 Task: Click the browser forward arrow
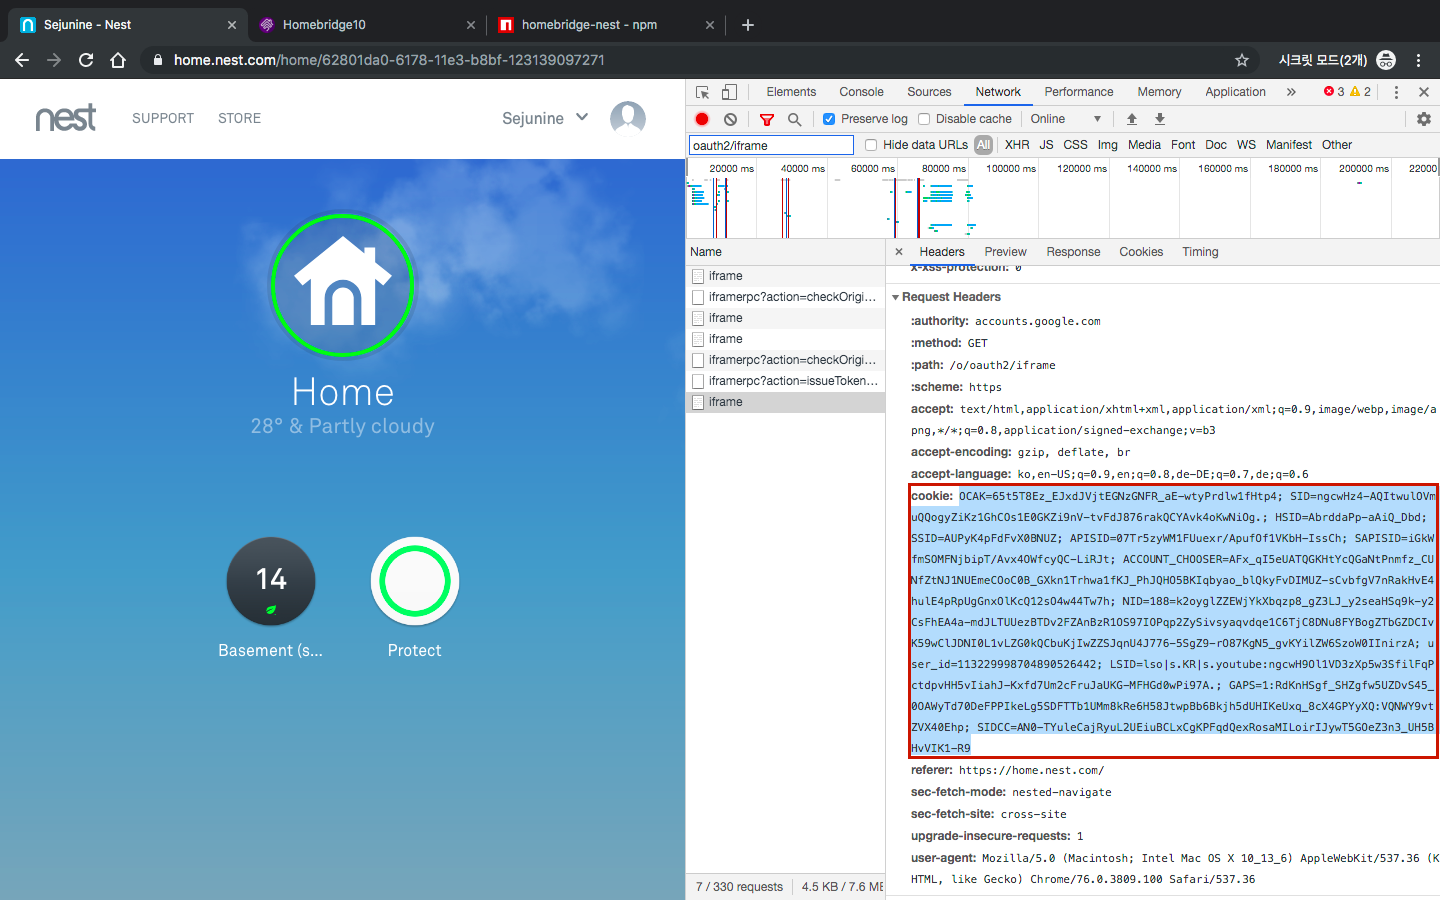pos(54,60)
